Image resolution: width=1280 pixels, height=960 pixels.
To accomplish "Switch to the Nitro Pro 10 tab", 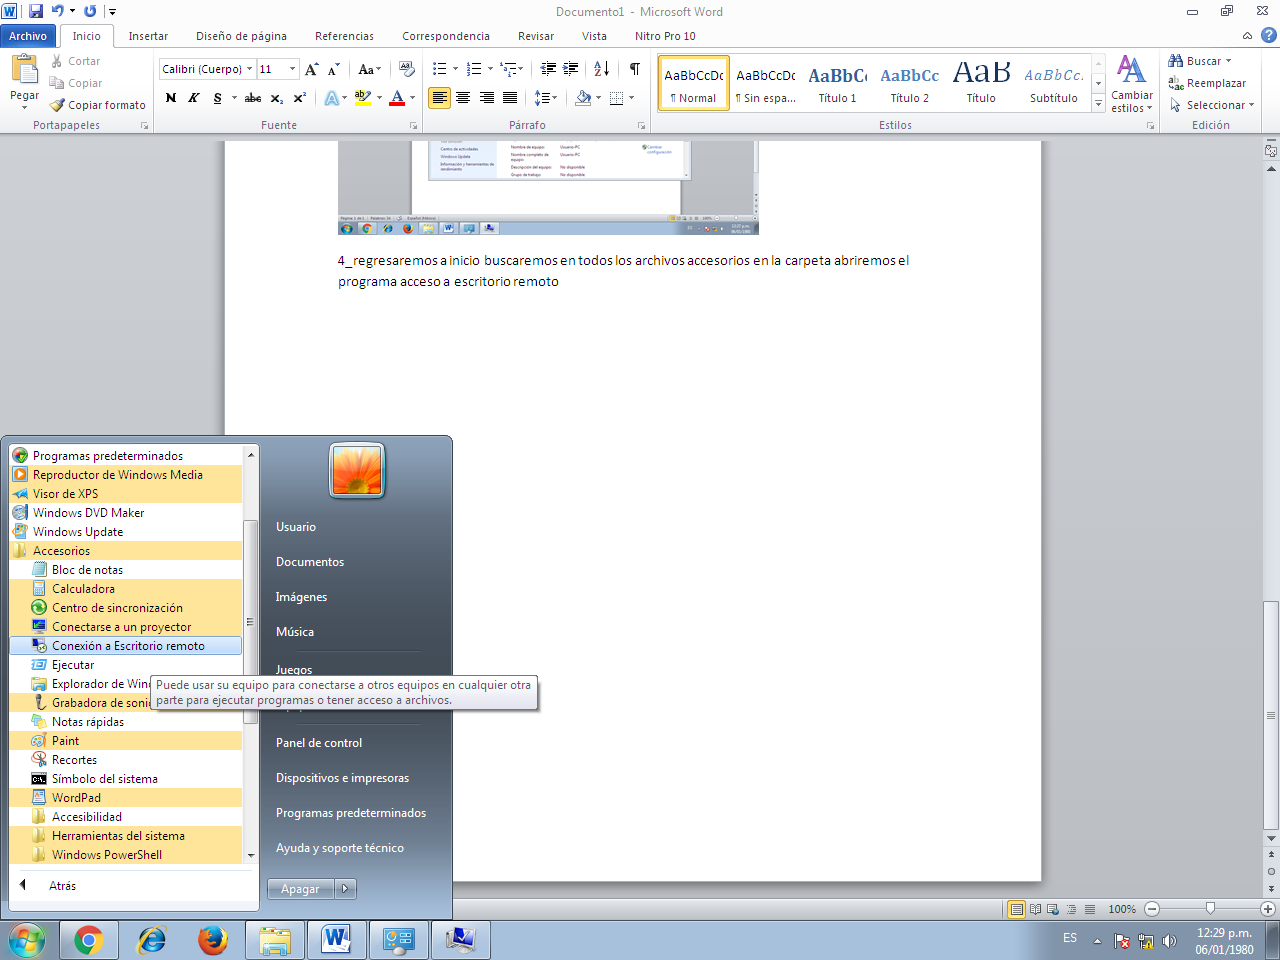I will 665,35.
